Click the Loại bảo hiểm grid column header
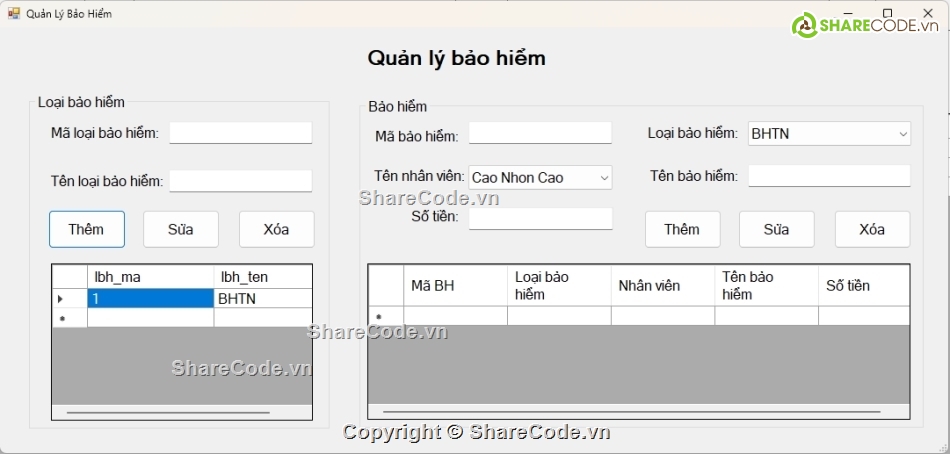Screen dimensions: 950x454 (559, 285)
